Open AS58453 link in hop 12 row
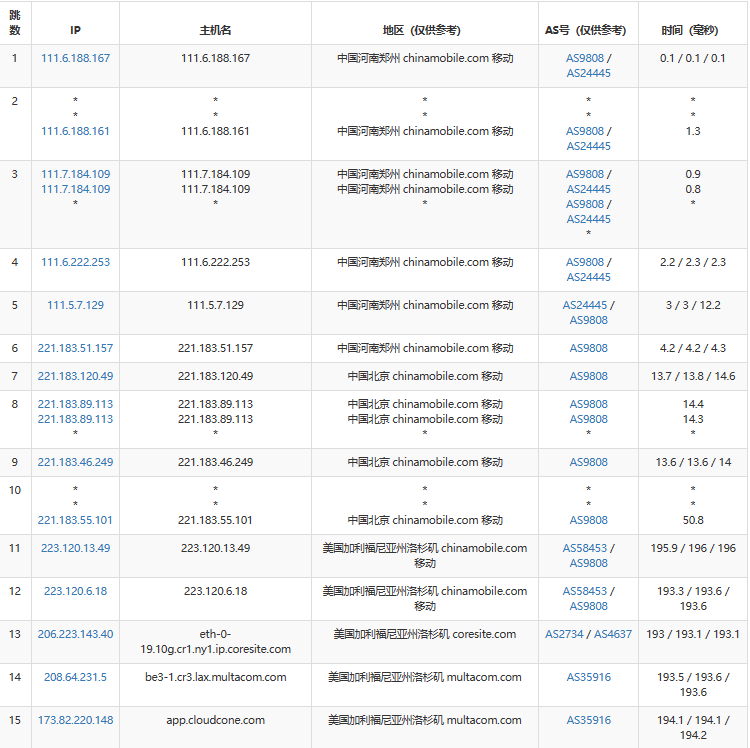750x748 pixels. [x=585, y=591]
